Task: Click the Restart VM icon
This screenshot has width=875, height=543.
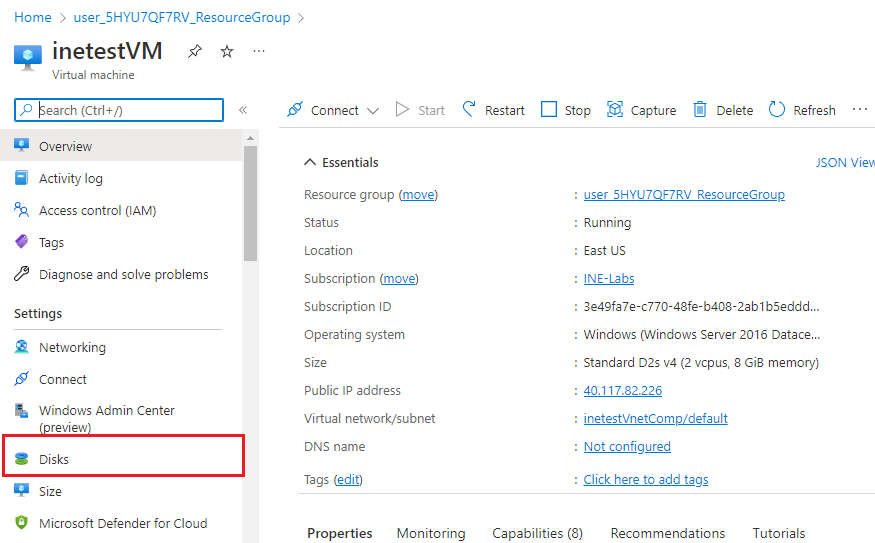Action: 470,110
